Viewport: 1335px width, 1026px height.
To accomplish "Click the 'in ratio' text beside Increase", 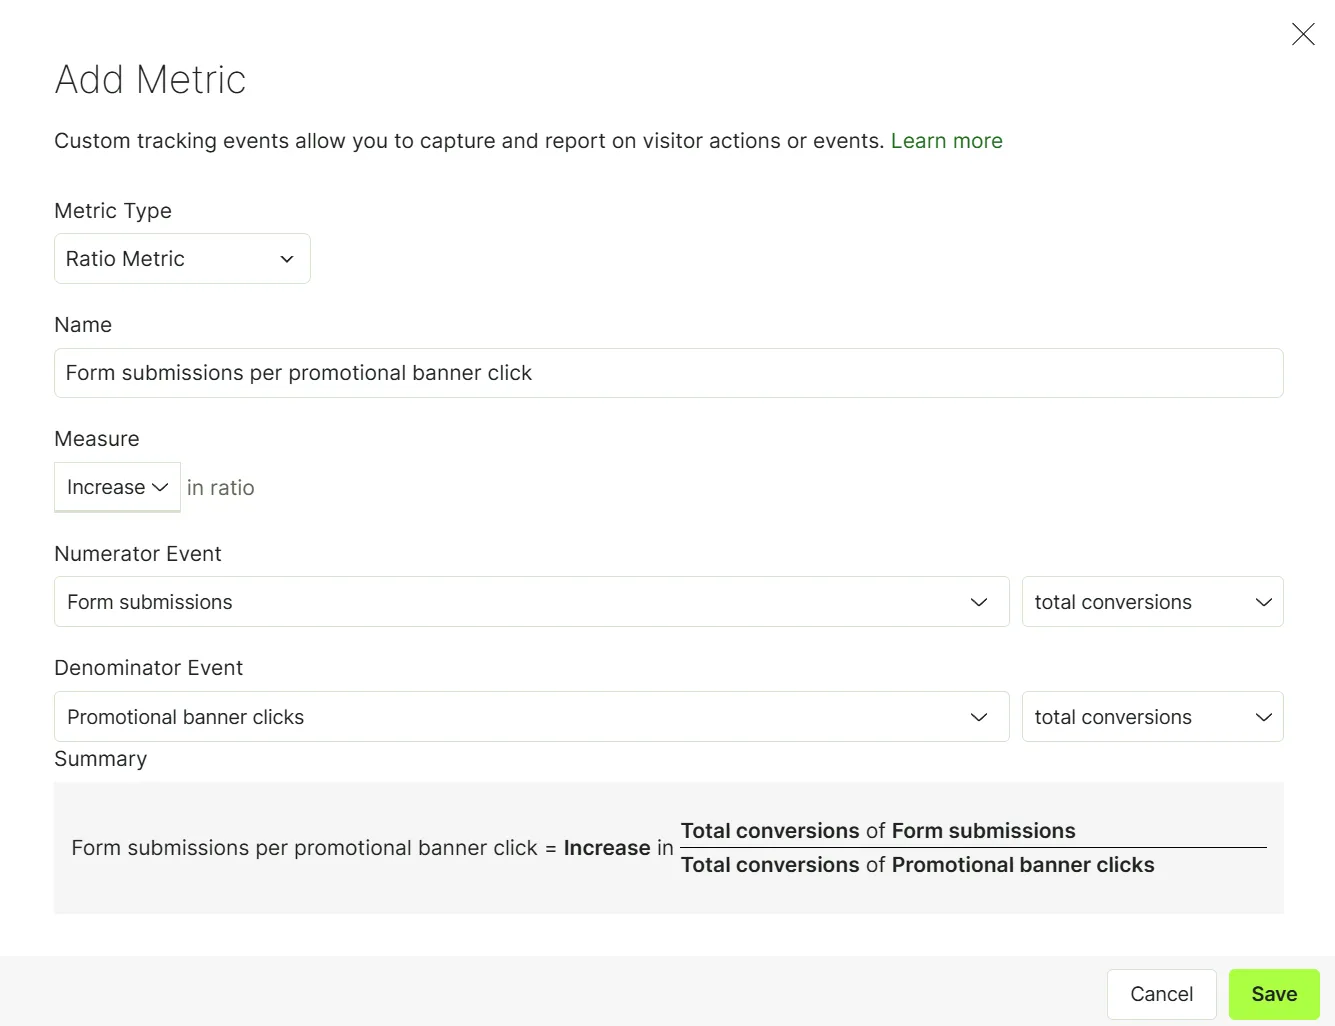I will tap(221, 488).
